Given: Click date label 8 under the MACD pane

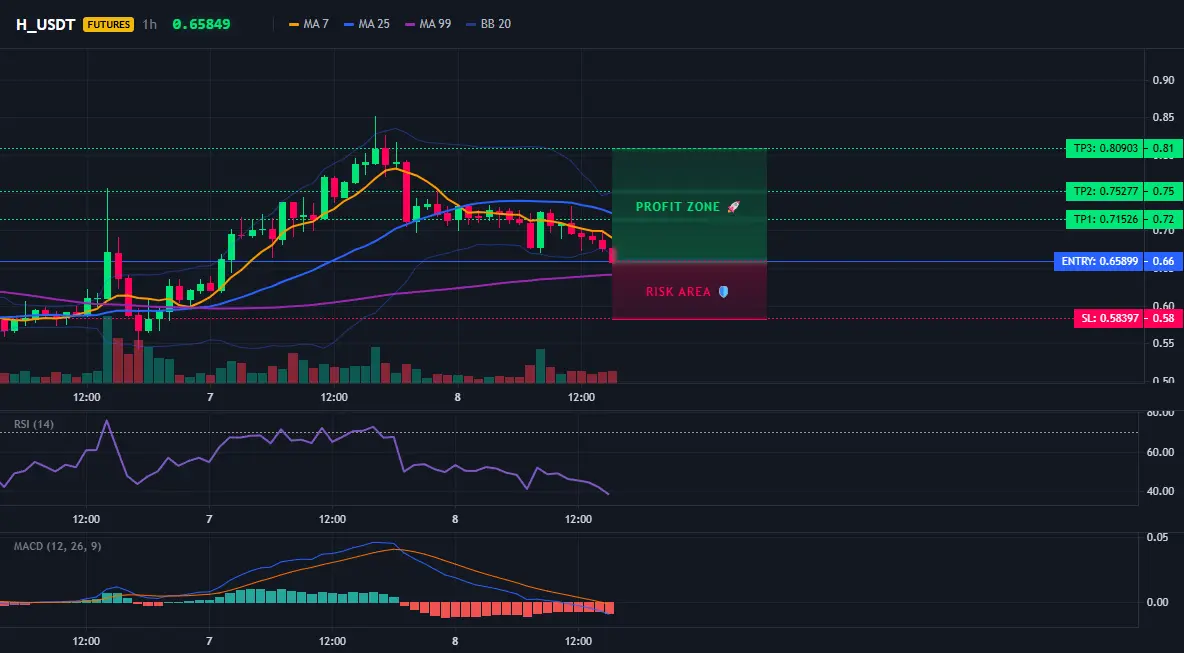Looking at the screenshot, I should pyautogui.click(x=455, y=642).
